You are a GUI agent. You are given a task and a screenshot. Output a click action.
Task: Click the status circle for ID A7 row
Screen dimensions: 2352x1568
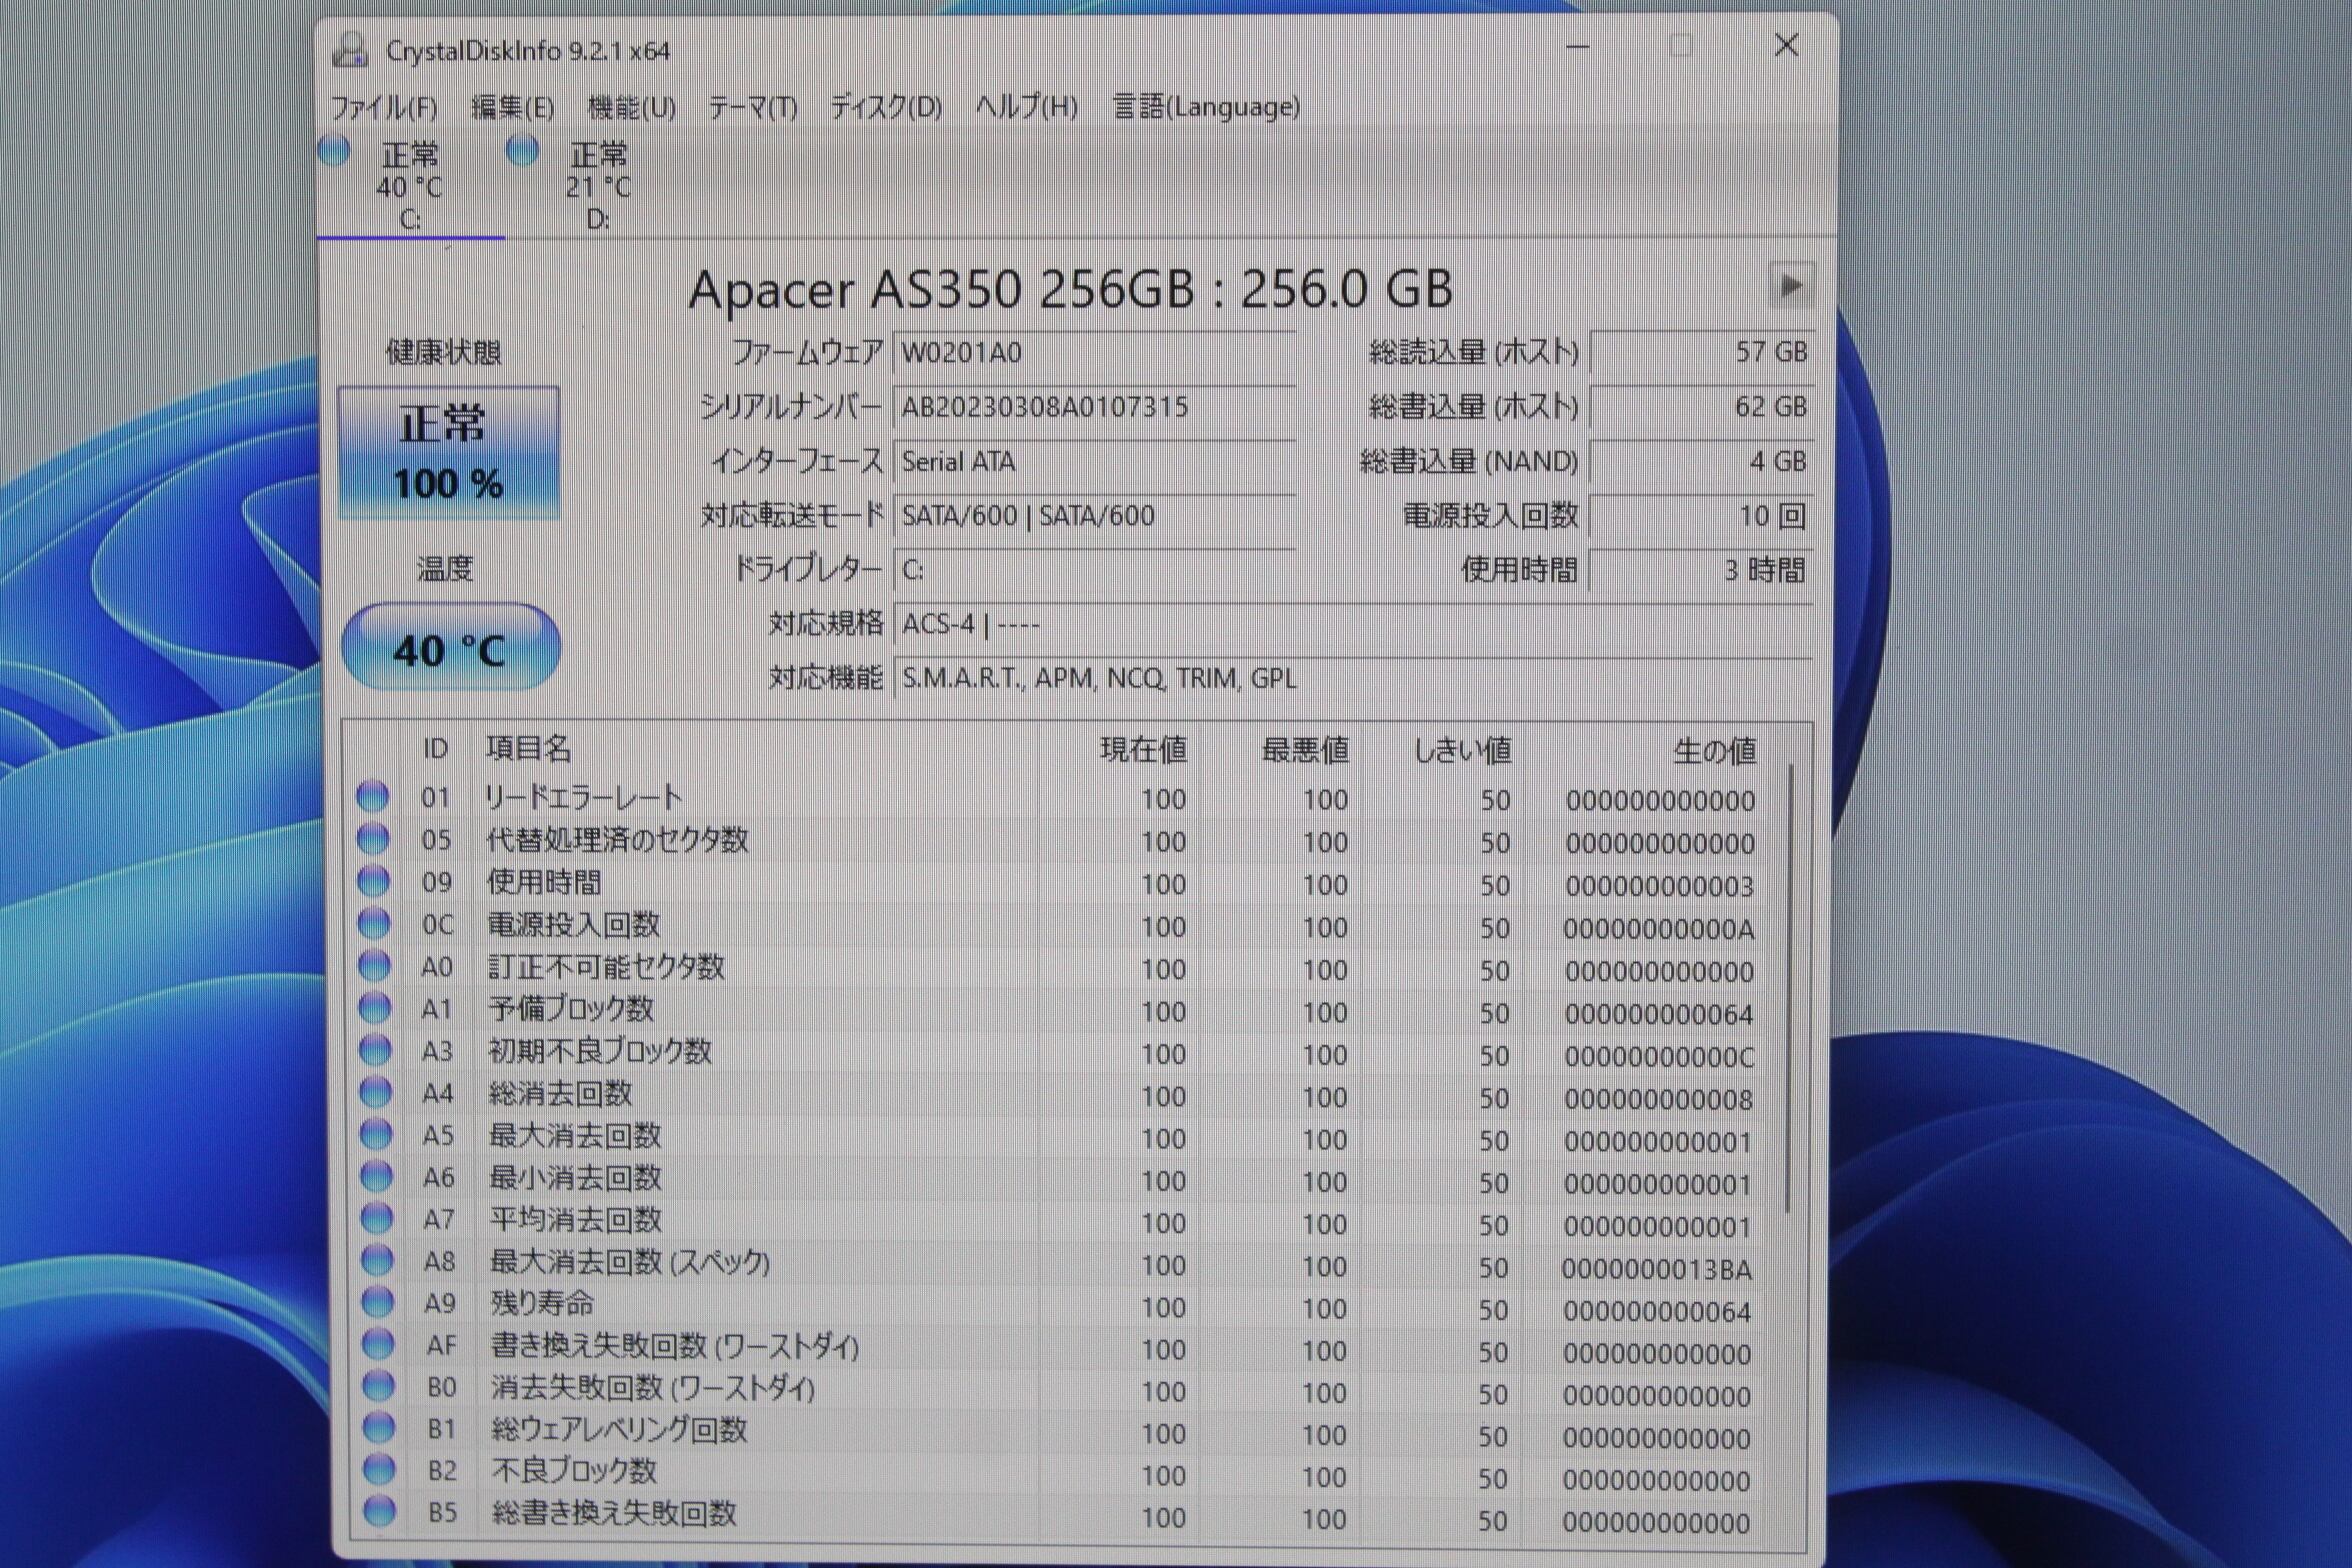(376, 1218)
